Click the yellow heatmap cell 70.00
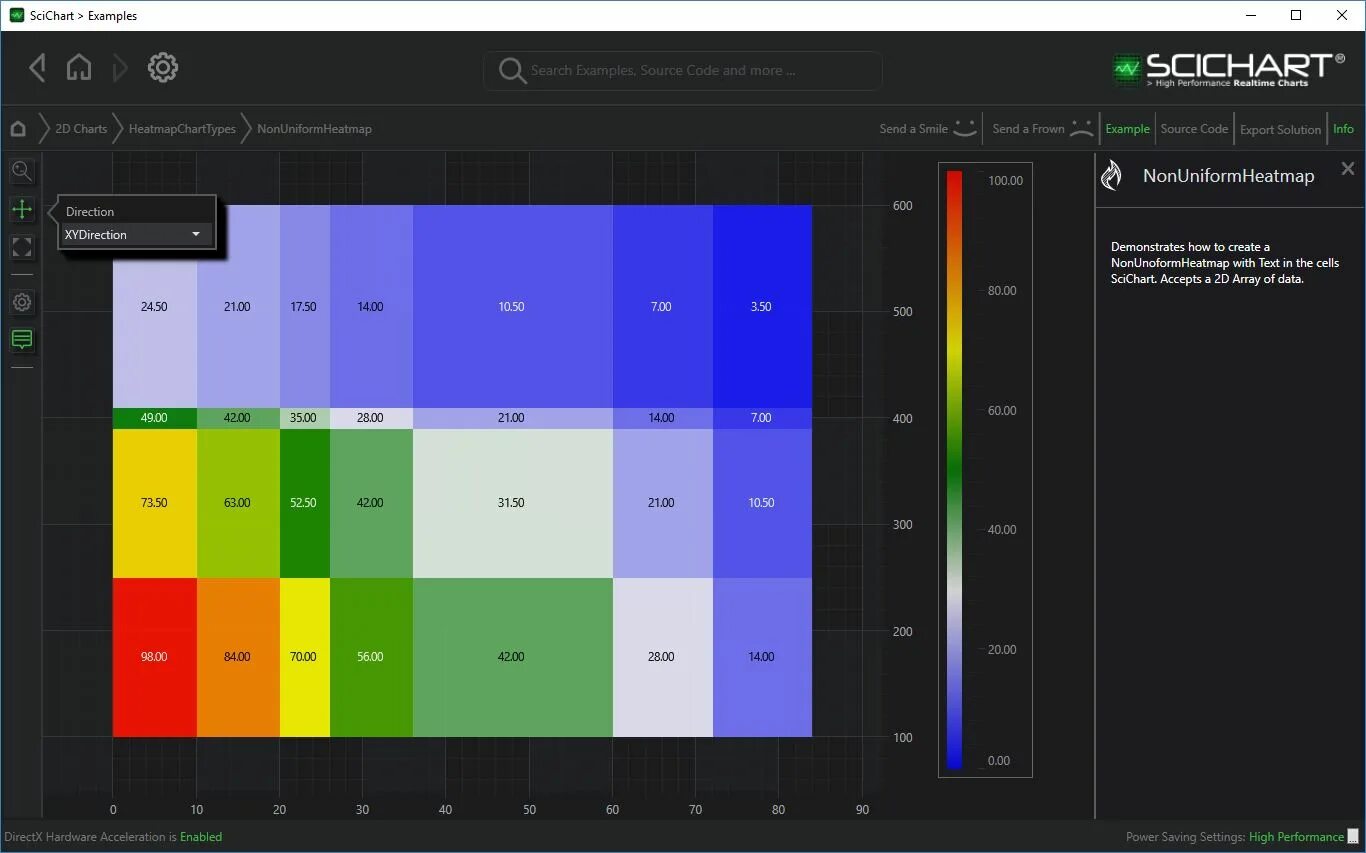Viewport: 1366px width, 853px height. coord(304,657)
